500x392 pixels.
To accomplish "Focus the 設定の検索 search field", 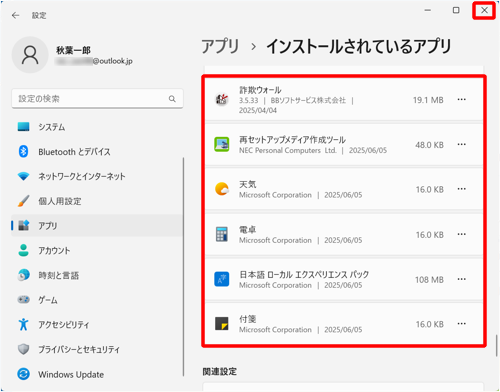I will pos(97,99).
